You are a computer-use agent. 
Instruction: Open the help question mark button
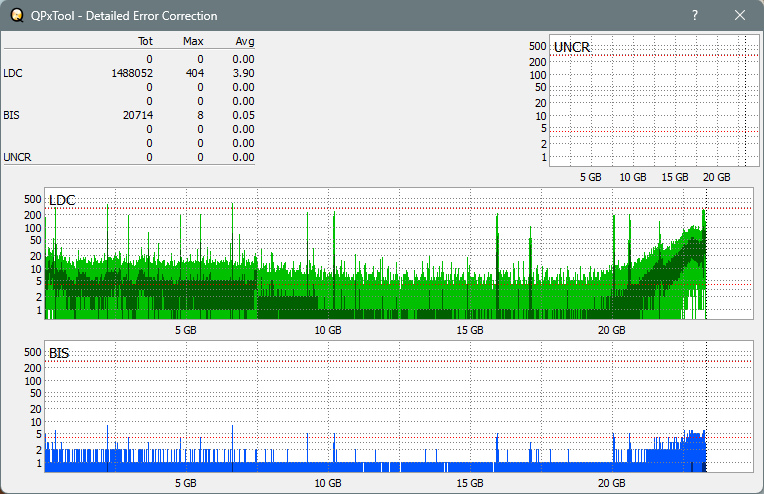tap(695, 15)
